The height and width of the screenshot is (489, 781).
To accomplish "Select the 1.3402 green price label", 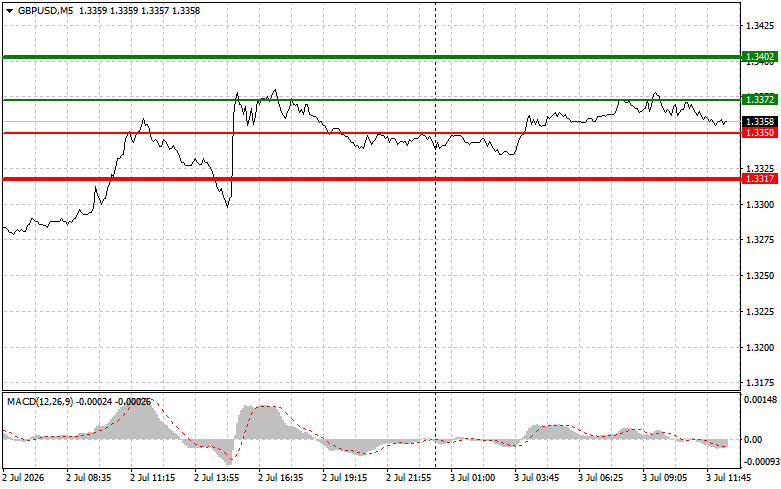I will point(760,57).
